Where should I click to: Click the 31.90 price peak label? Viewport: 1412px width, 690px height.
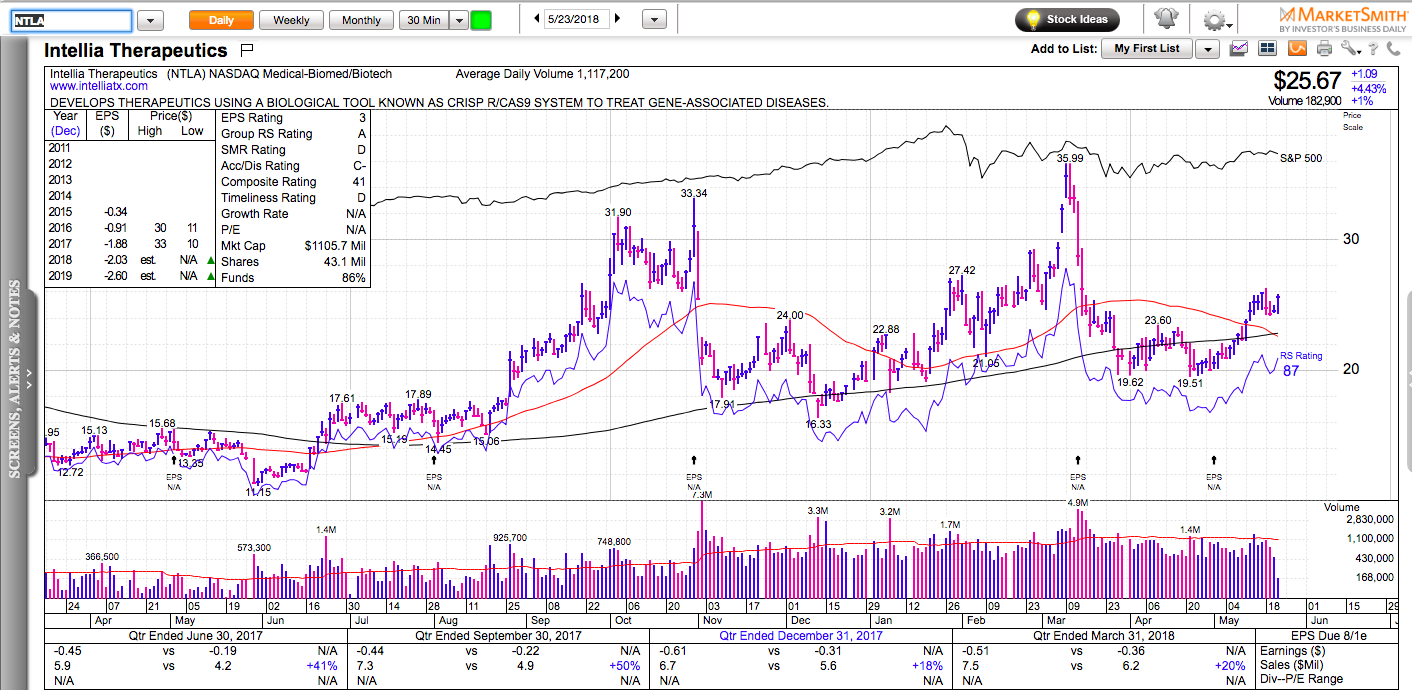pos(618,213)
